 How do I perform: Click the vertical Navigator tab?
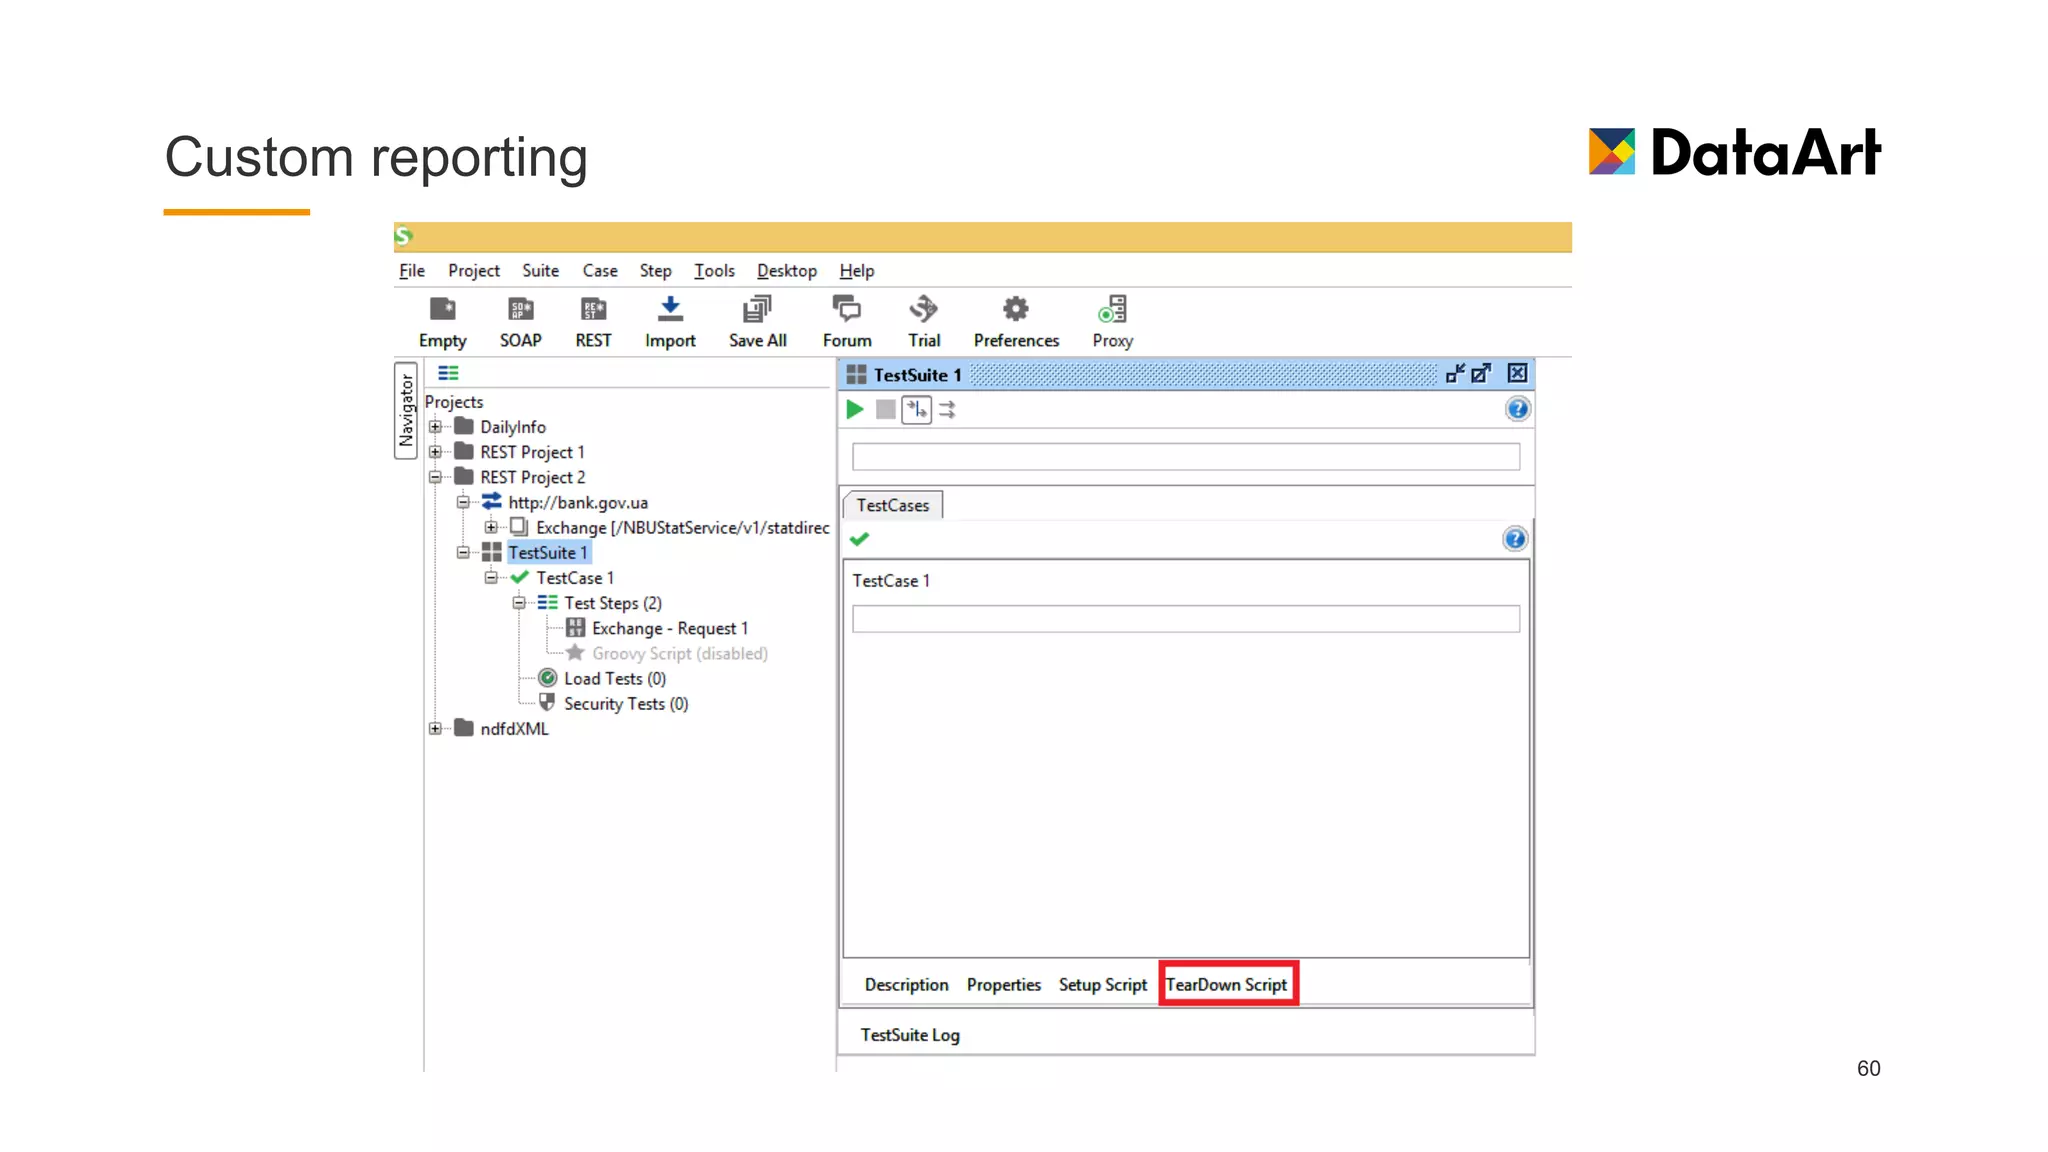tap(406, 411)
